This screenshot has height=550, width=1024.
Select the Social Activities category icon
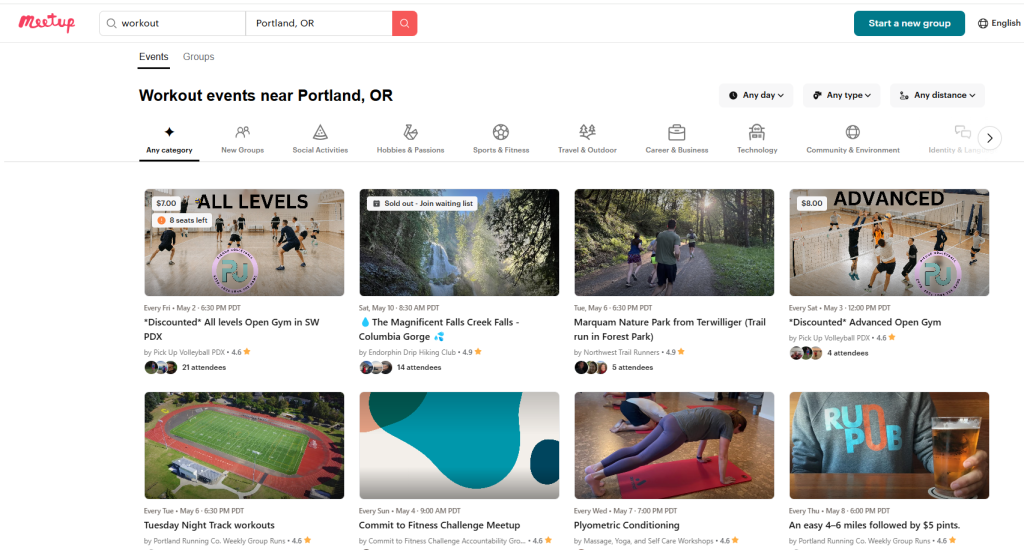pos(320,132)
